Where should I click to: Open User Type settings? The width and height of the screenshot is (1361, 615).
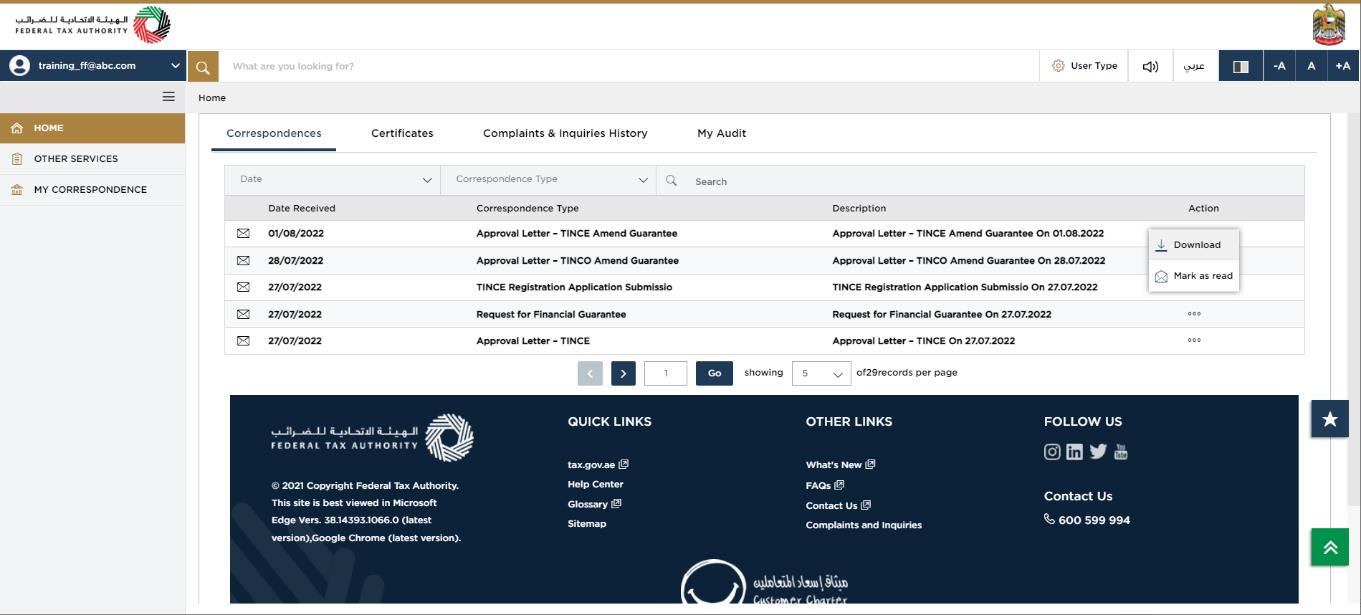[1084, 66]
